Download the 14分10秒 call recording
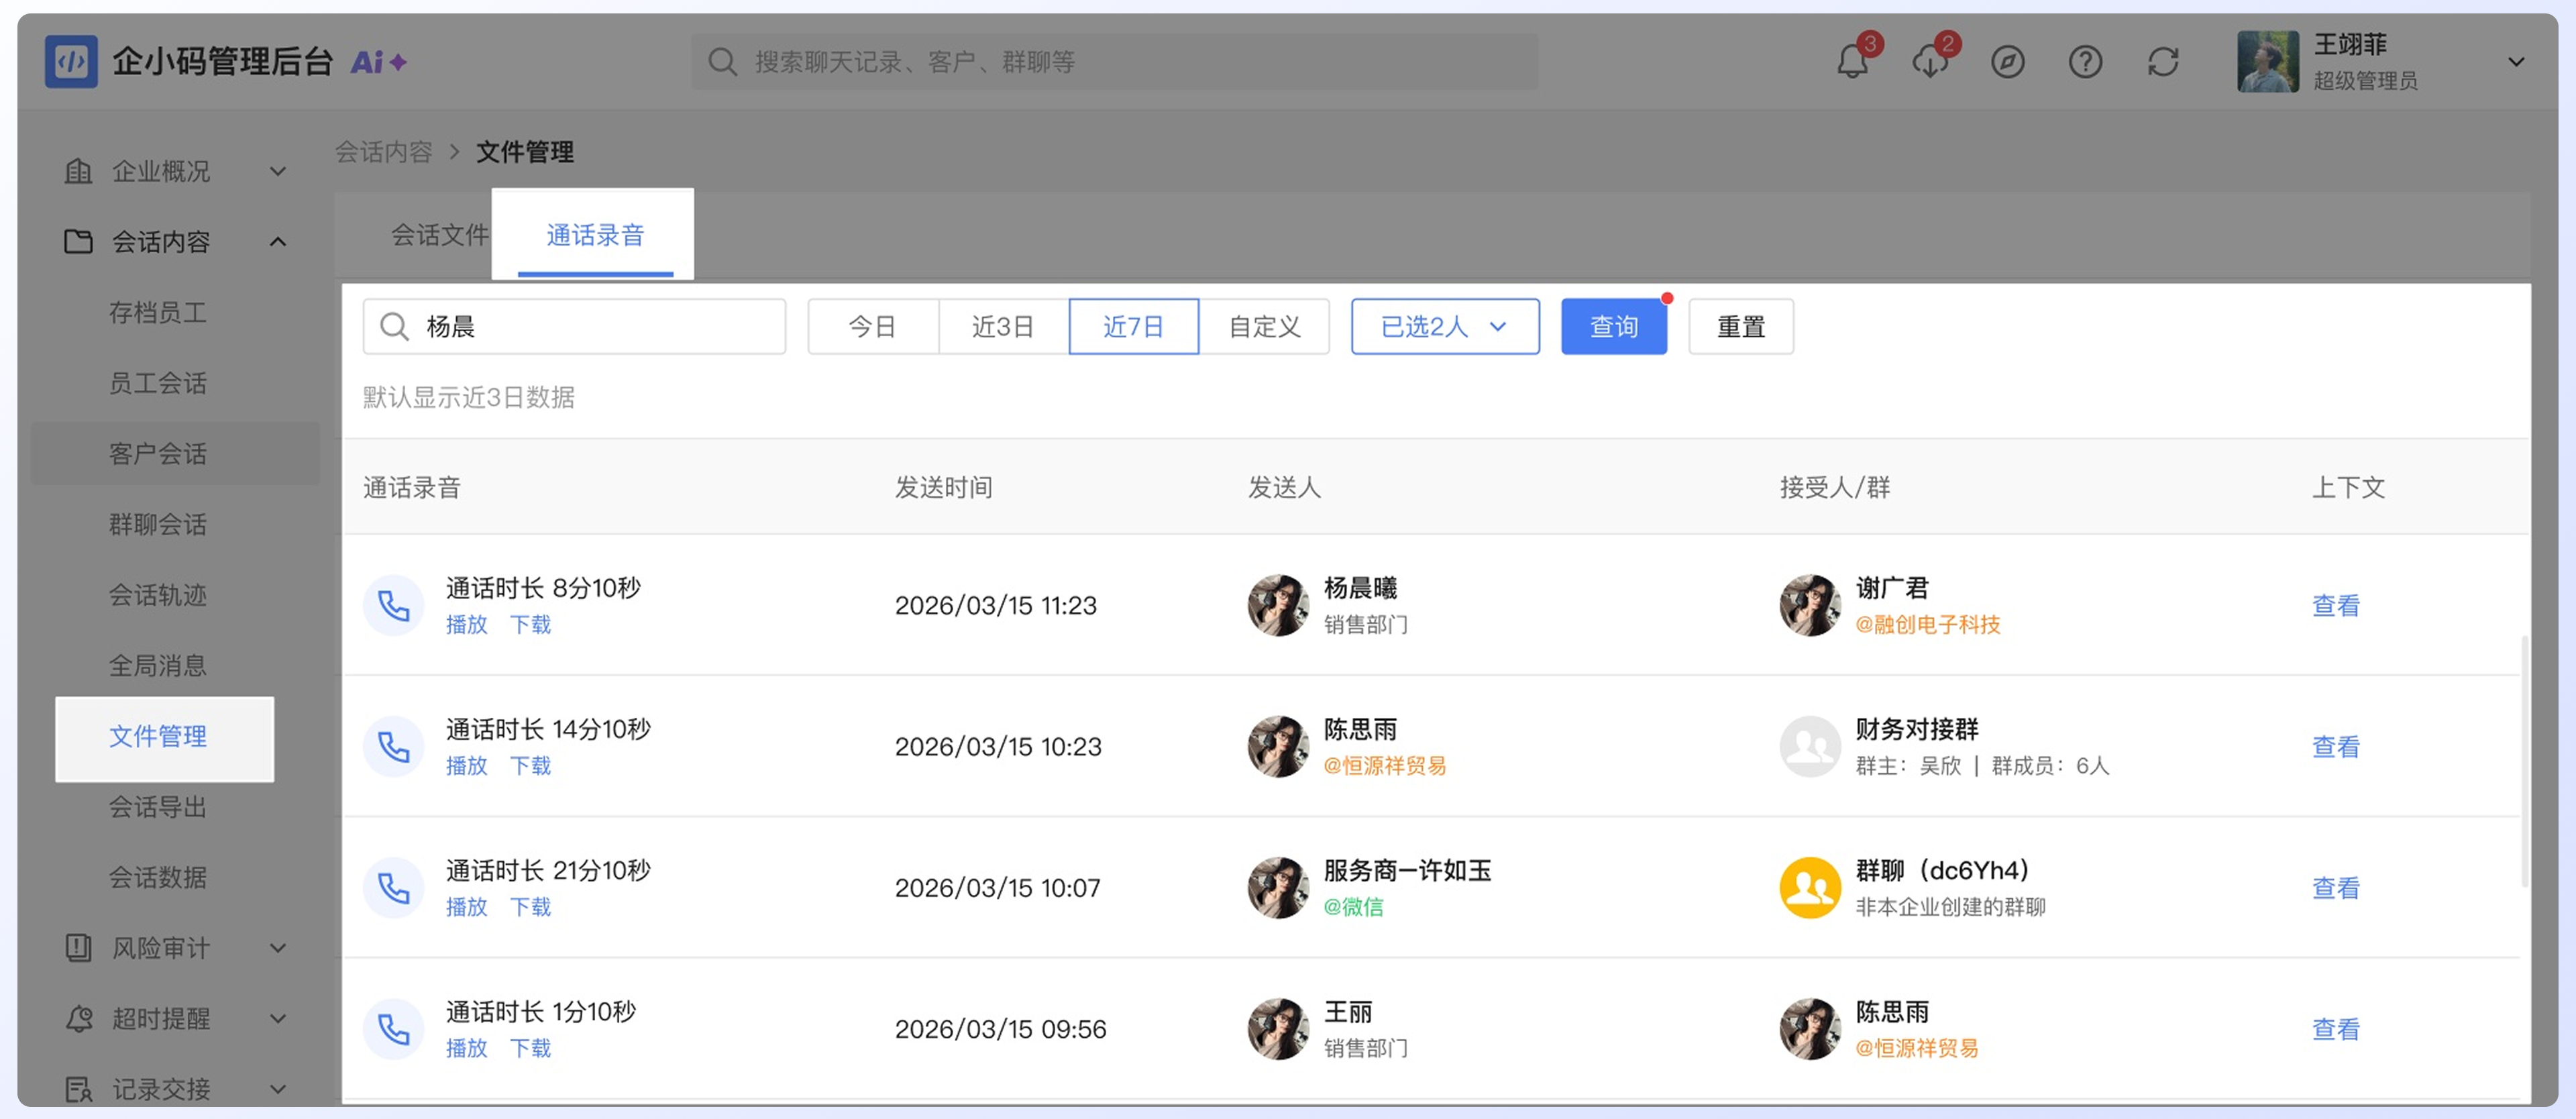 (530, 766)
